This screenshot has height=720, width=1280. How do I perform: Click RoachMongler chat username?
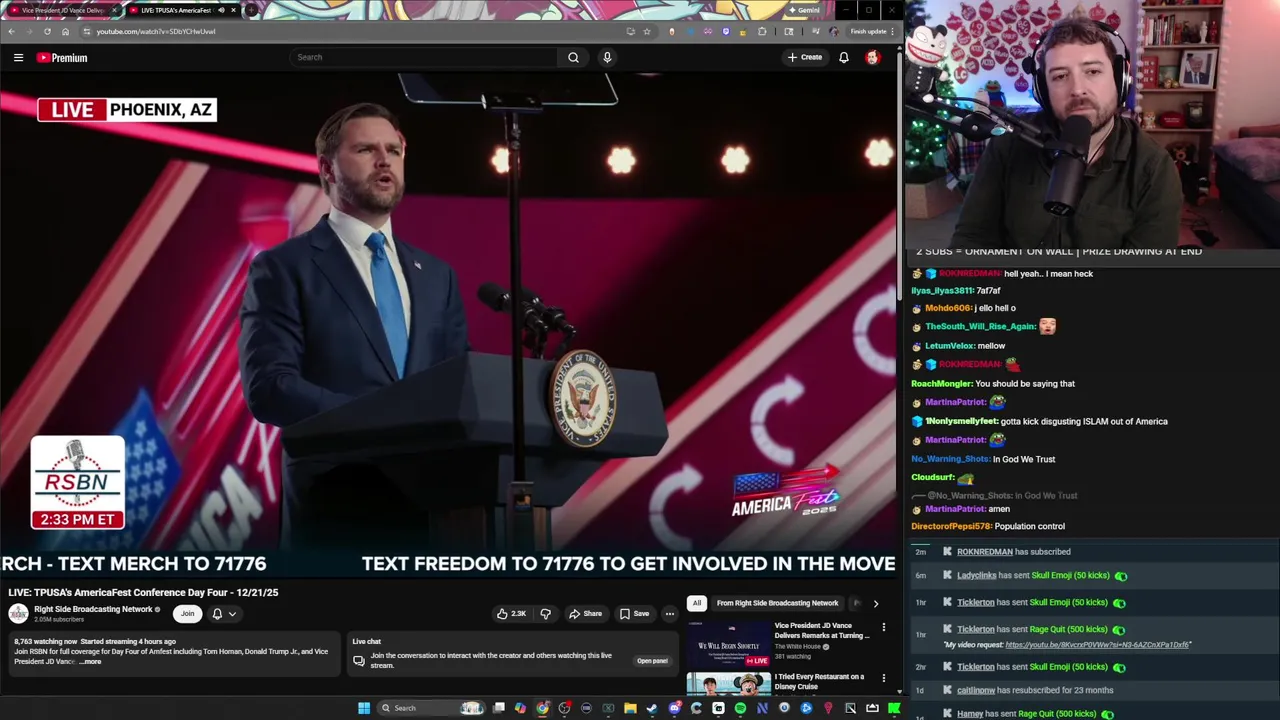pyautogui.click(x=941, y=384)
